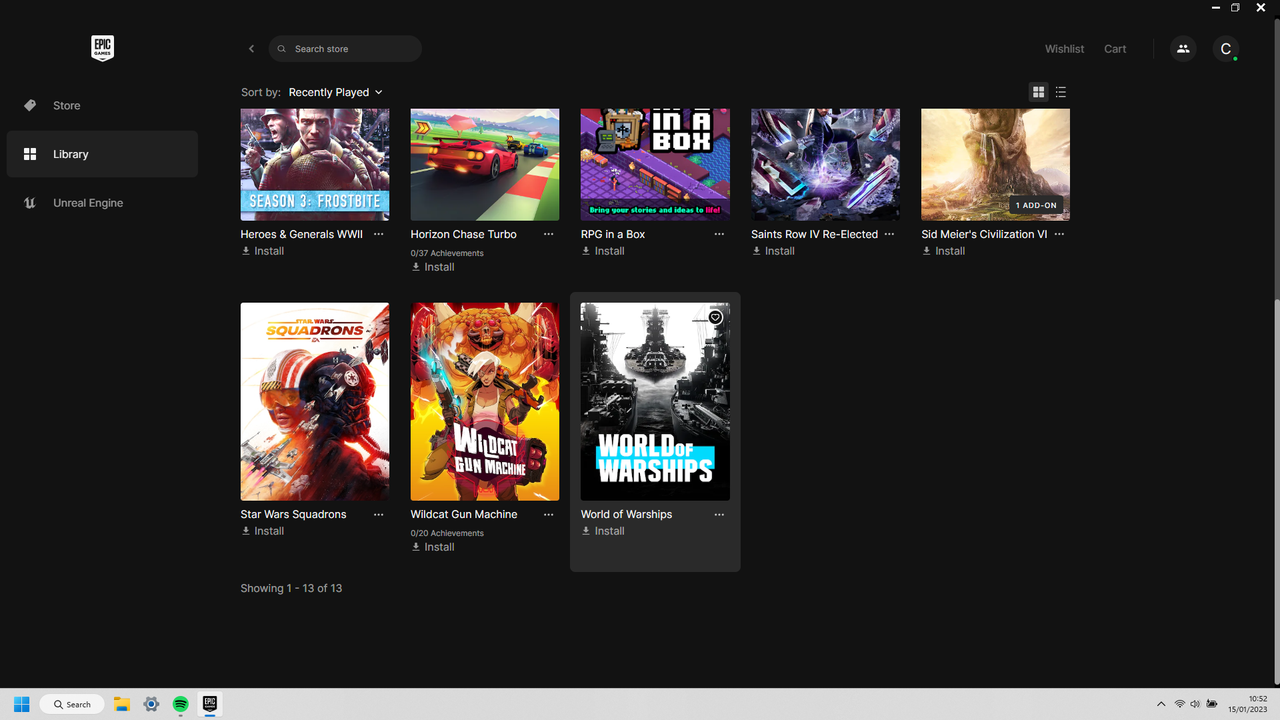Install Wildcat Gun Machine

tap(433, 547)
